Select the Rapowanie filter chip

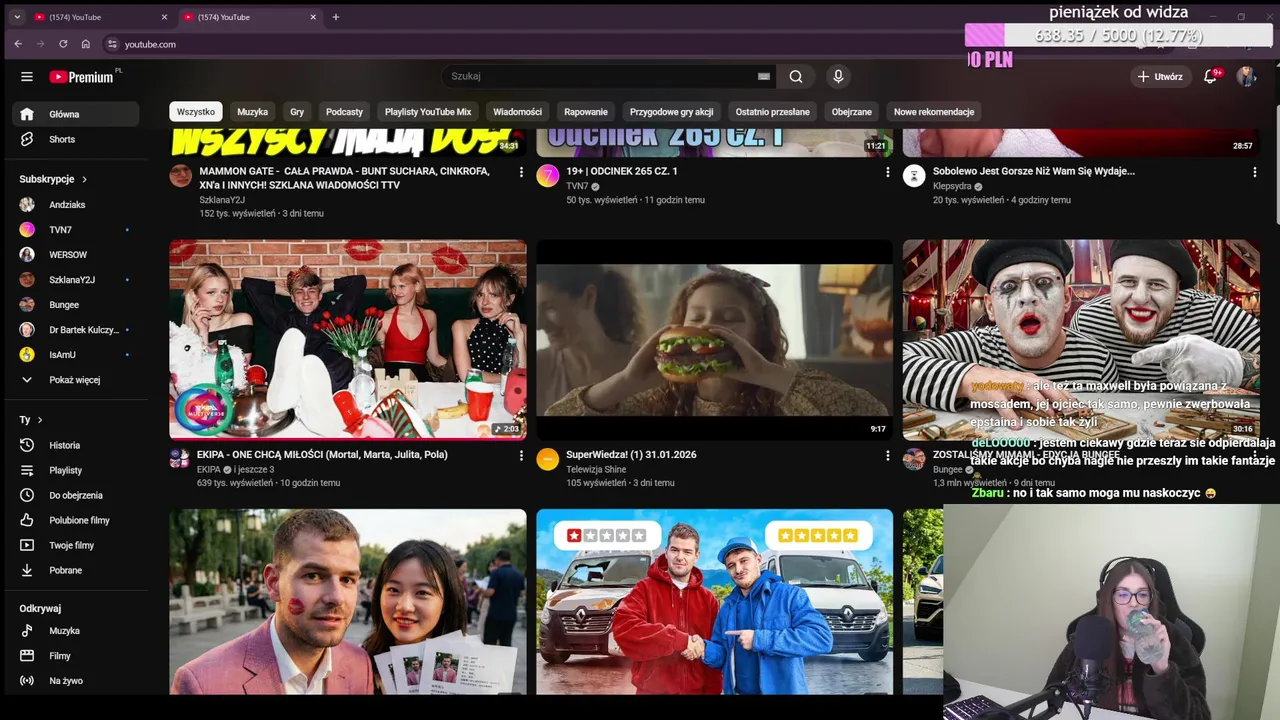(586, 112)
